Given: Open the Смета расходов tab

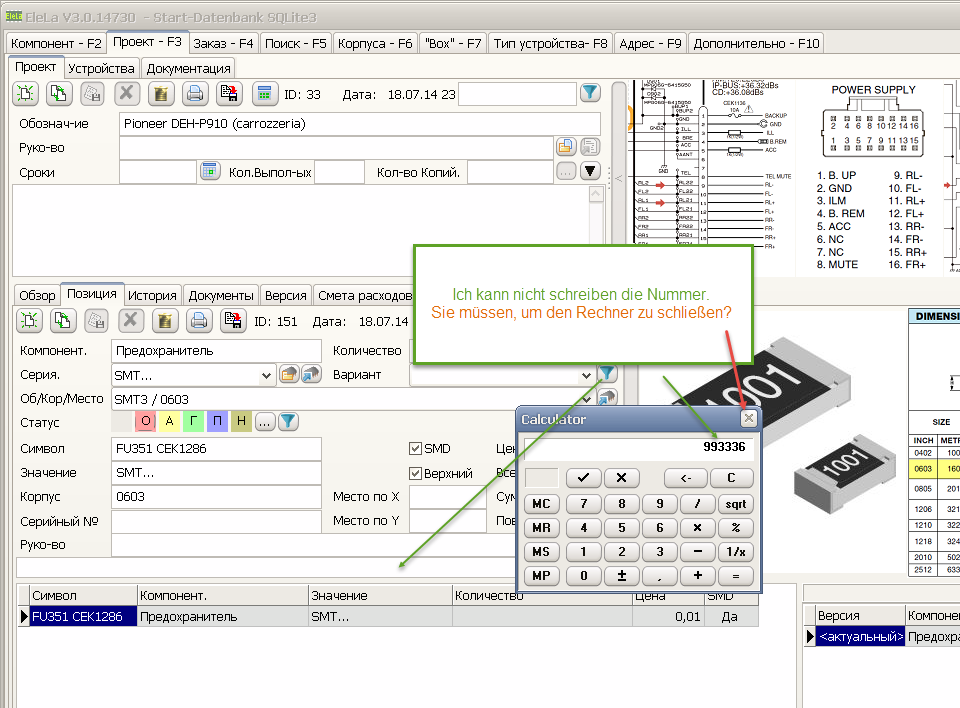Looking at the screenshot, I should [x=365, y=295].
